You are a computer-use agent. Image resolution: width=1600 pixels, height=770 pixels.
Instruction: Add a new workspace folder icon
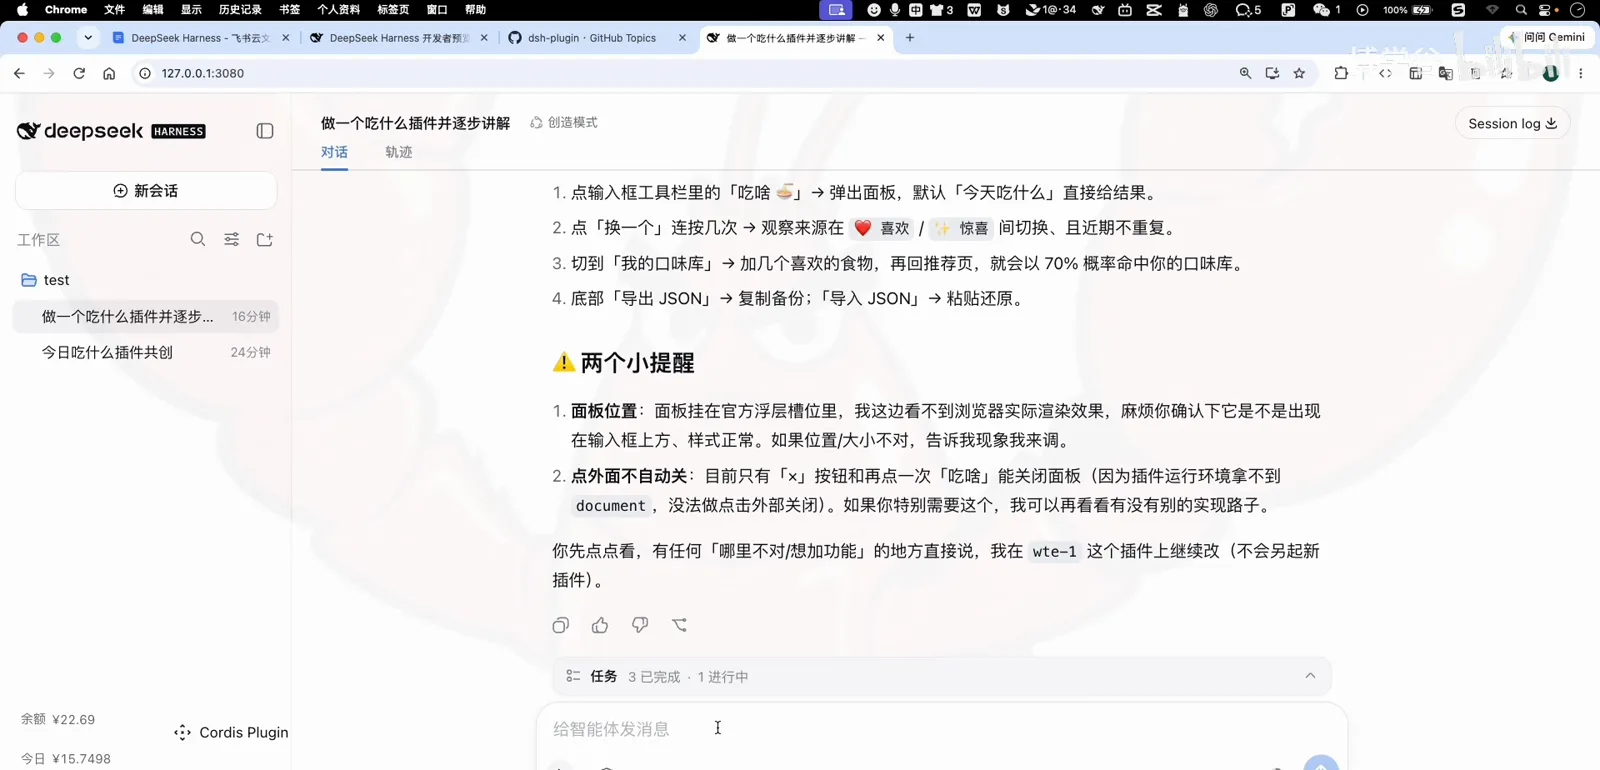(265, 239)
